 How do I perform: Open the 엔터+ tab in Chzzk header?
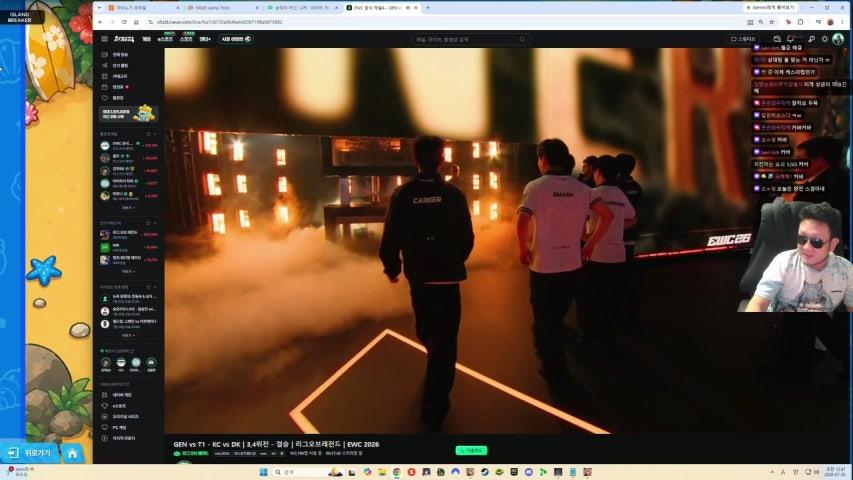pos(205,39)
